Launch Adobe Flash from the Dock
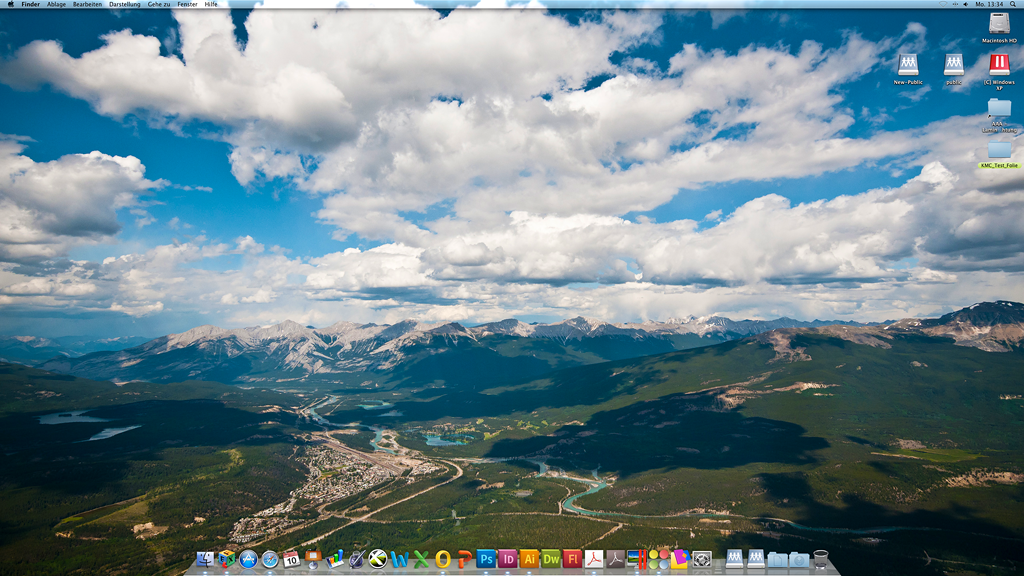This screenshot has height=576, width=1024. click(x=572, y=559)
